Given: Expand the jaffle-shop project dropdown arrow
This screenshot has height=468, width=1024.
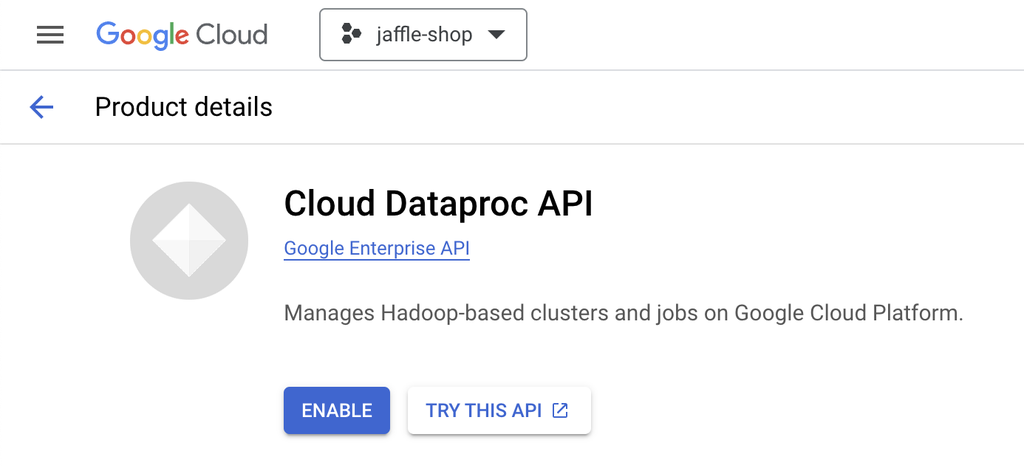Looking at the screenshot, I should click(497, 35).
